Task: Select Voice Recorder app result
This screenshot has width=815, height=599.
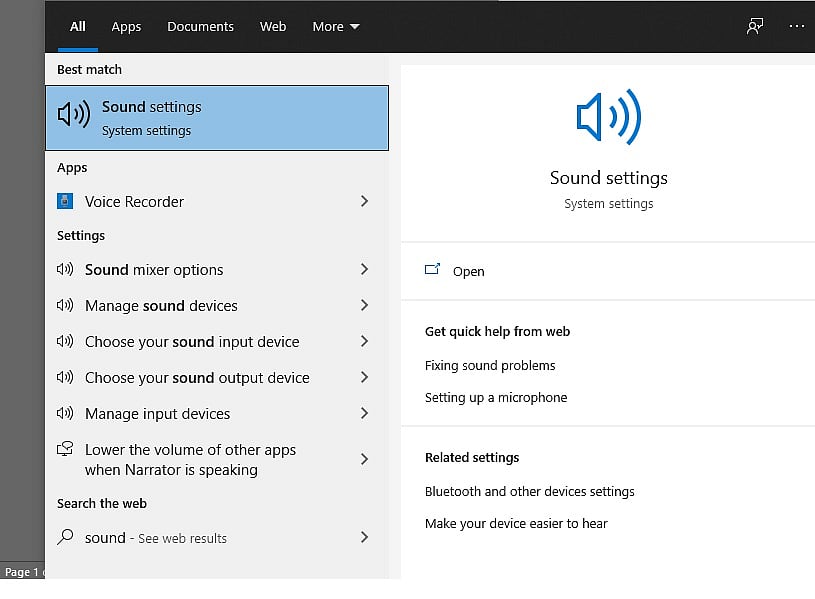Action: (217, 201)
